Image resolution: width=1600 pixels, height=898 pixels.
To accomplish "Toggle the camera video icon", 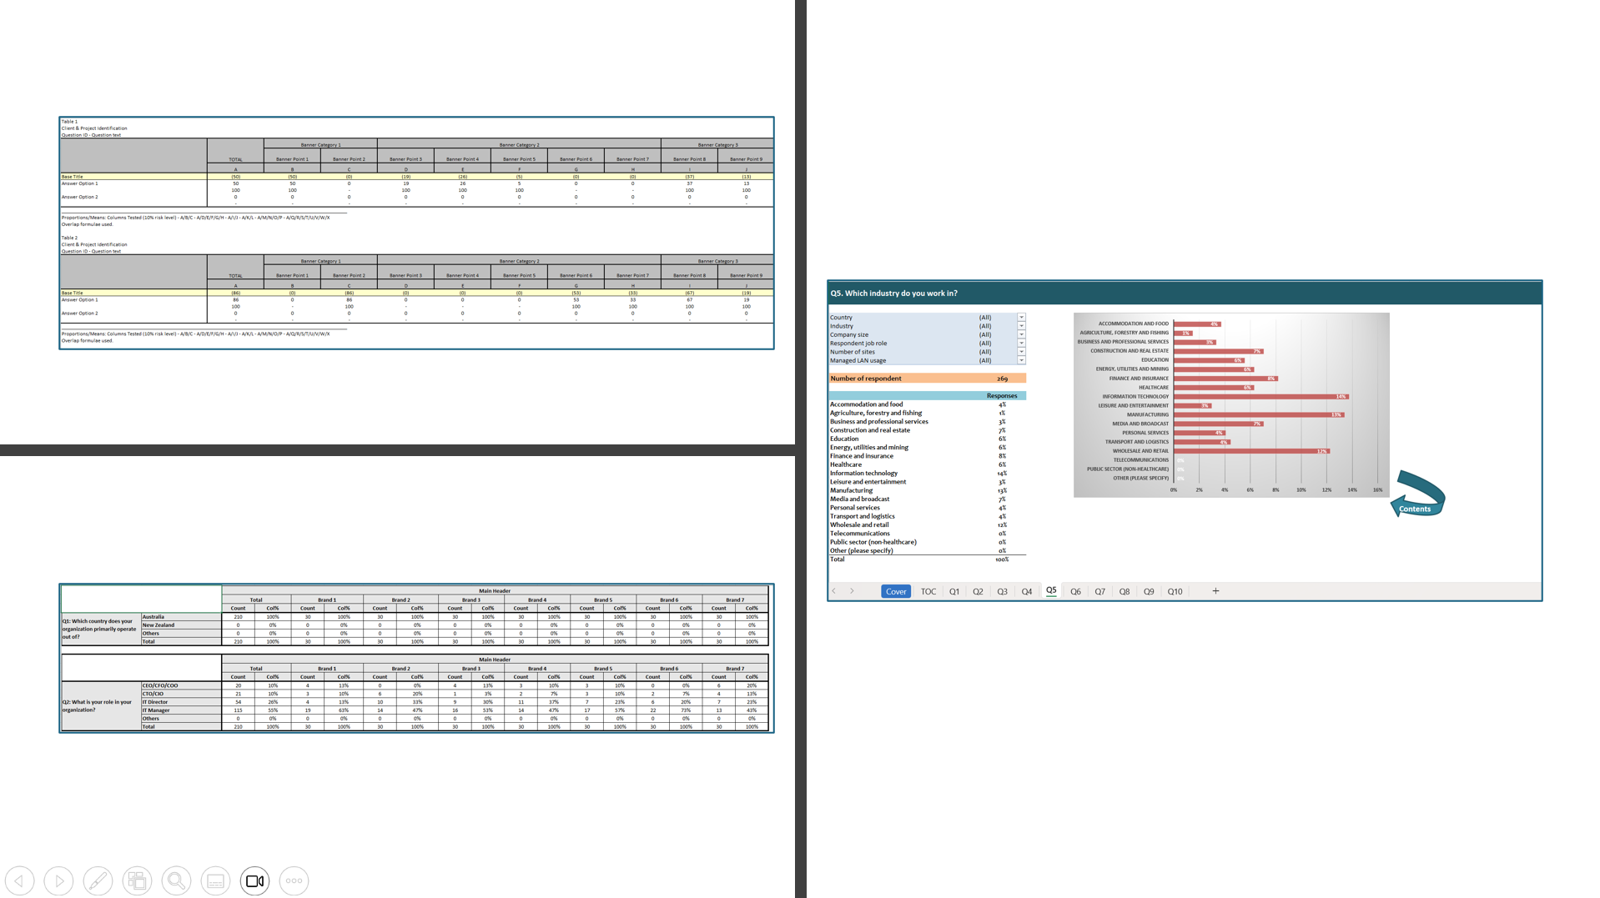I will tap(255, 881).
